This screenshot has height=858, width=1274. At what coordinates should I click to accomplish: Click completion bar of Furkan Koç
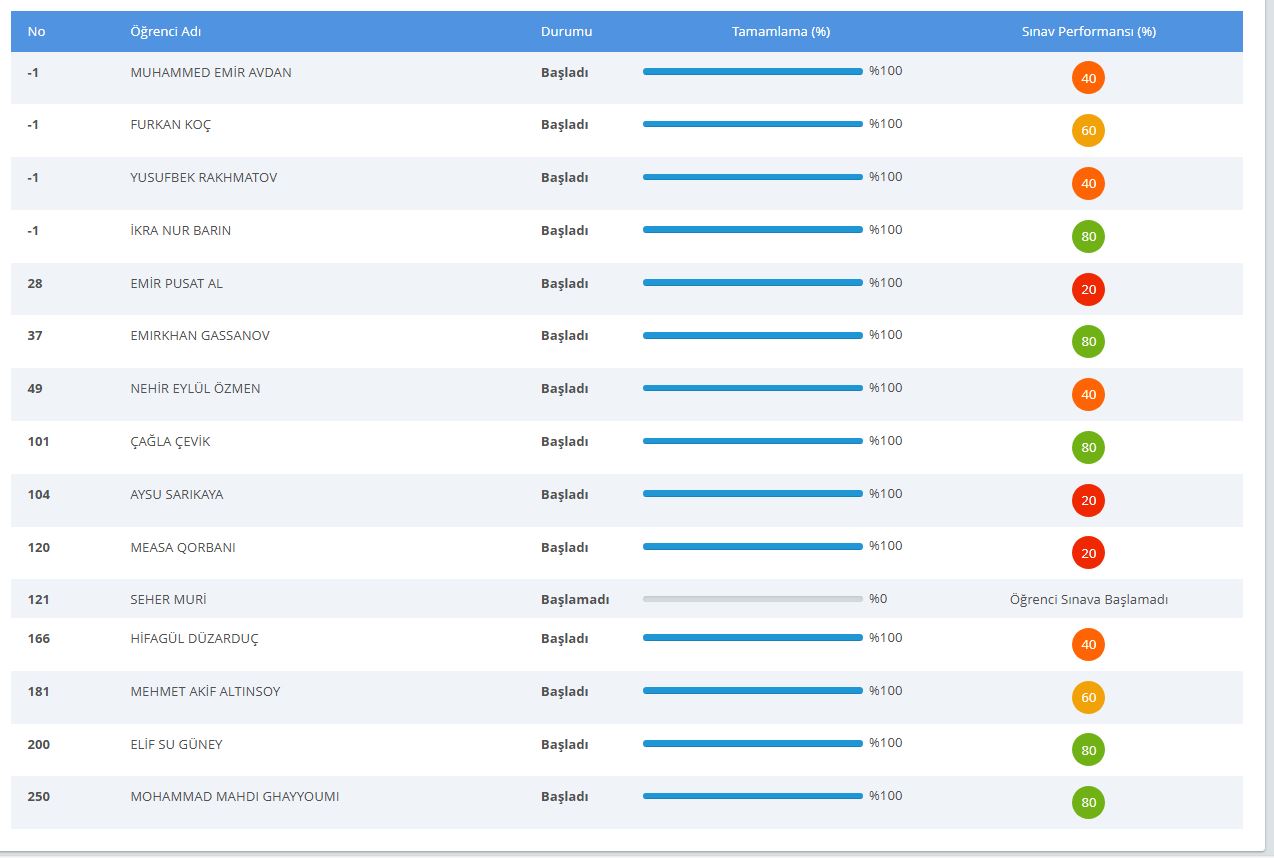pos(753,124)
